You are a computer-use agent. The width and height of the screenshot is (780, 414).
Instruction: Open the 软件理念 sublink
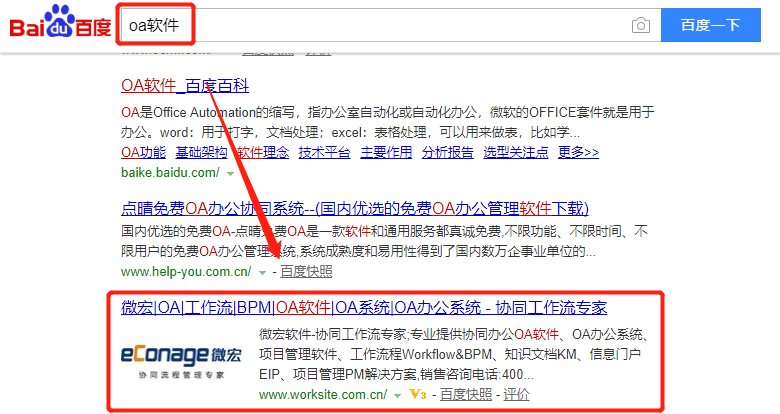[263, 152]
